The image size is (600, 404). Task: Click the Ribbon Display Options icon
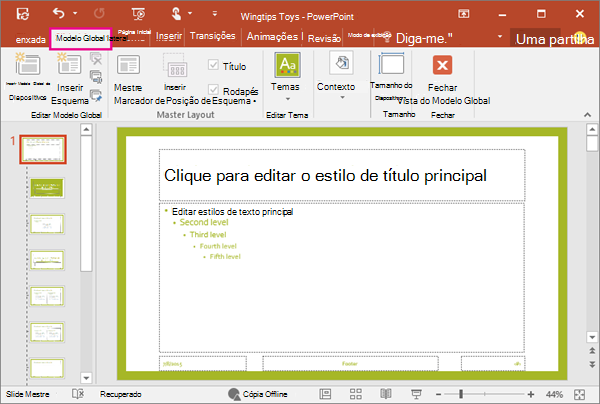click(463, 14)
